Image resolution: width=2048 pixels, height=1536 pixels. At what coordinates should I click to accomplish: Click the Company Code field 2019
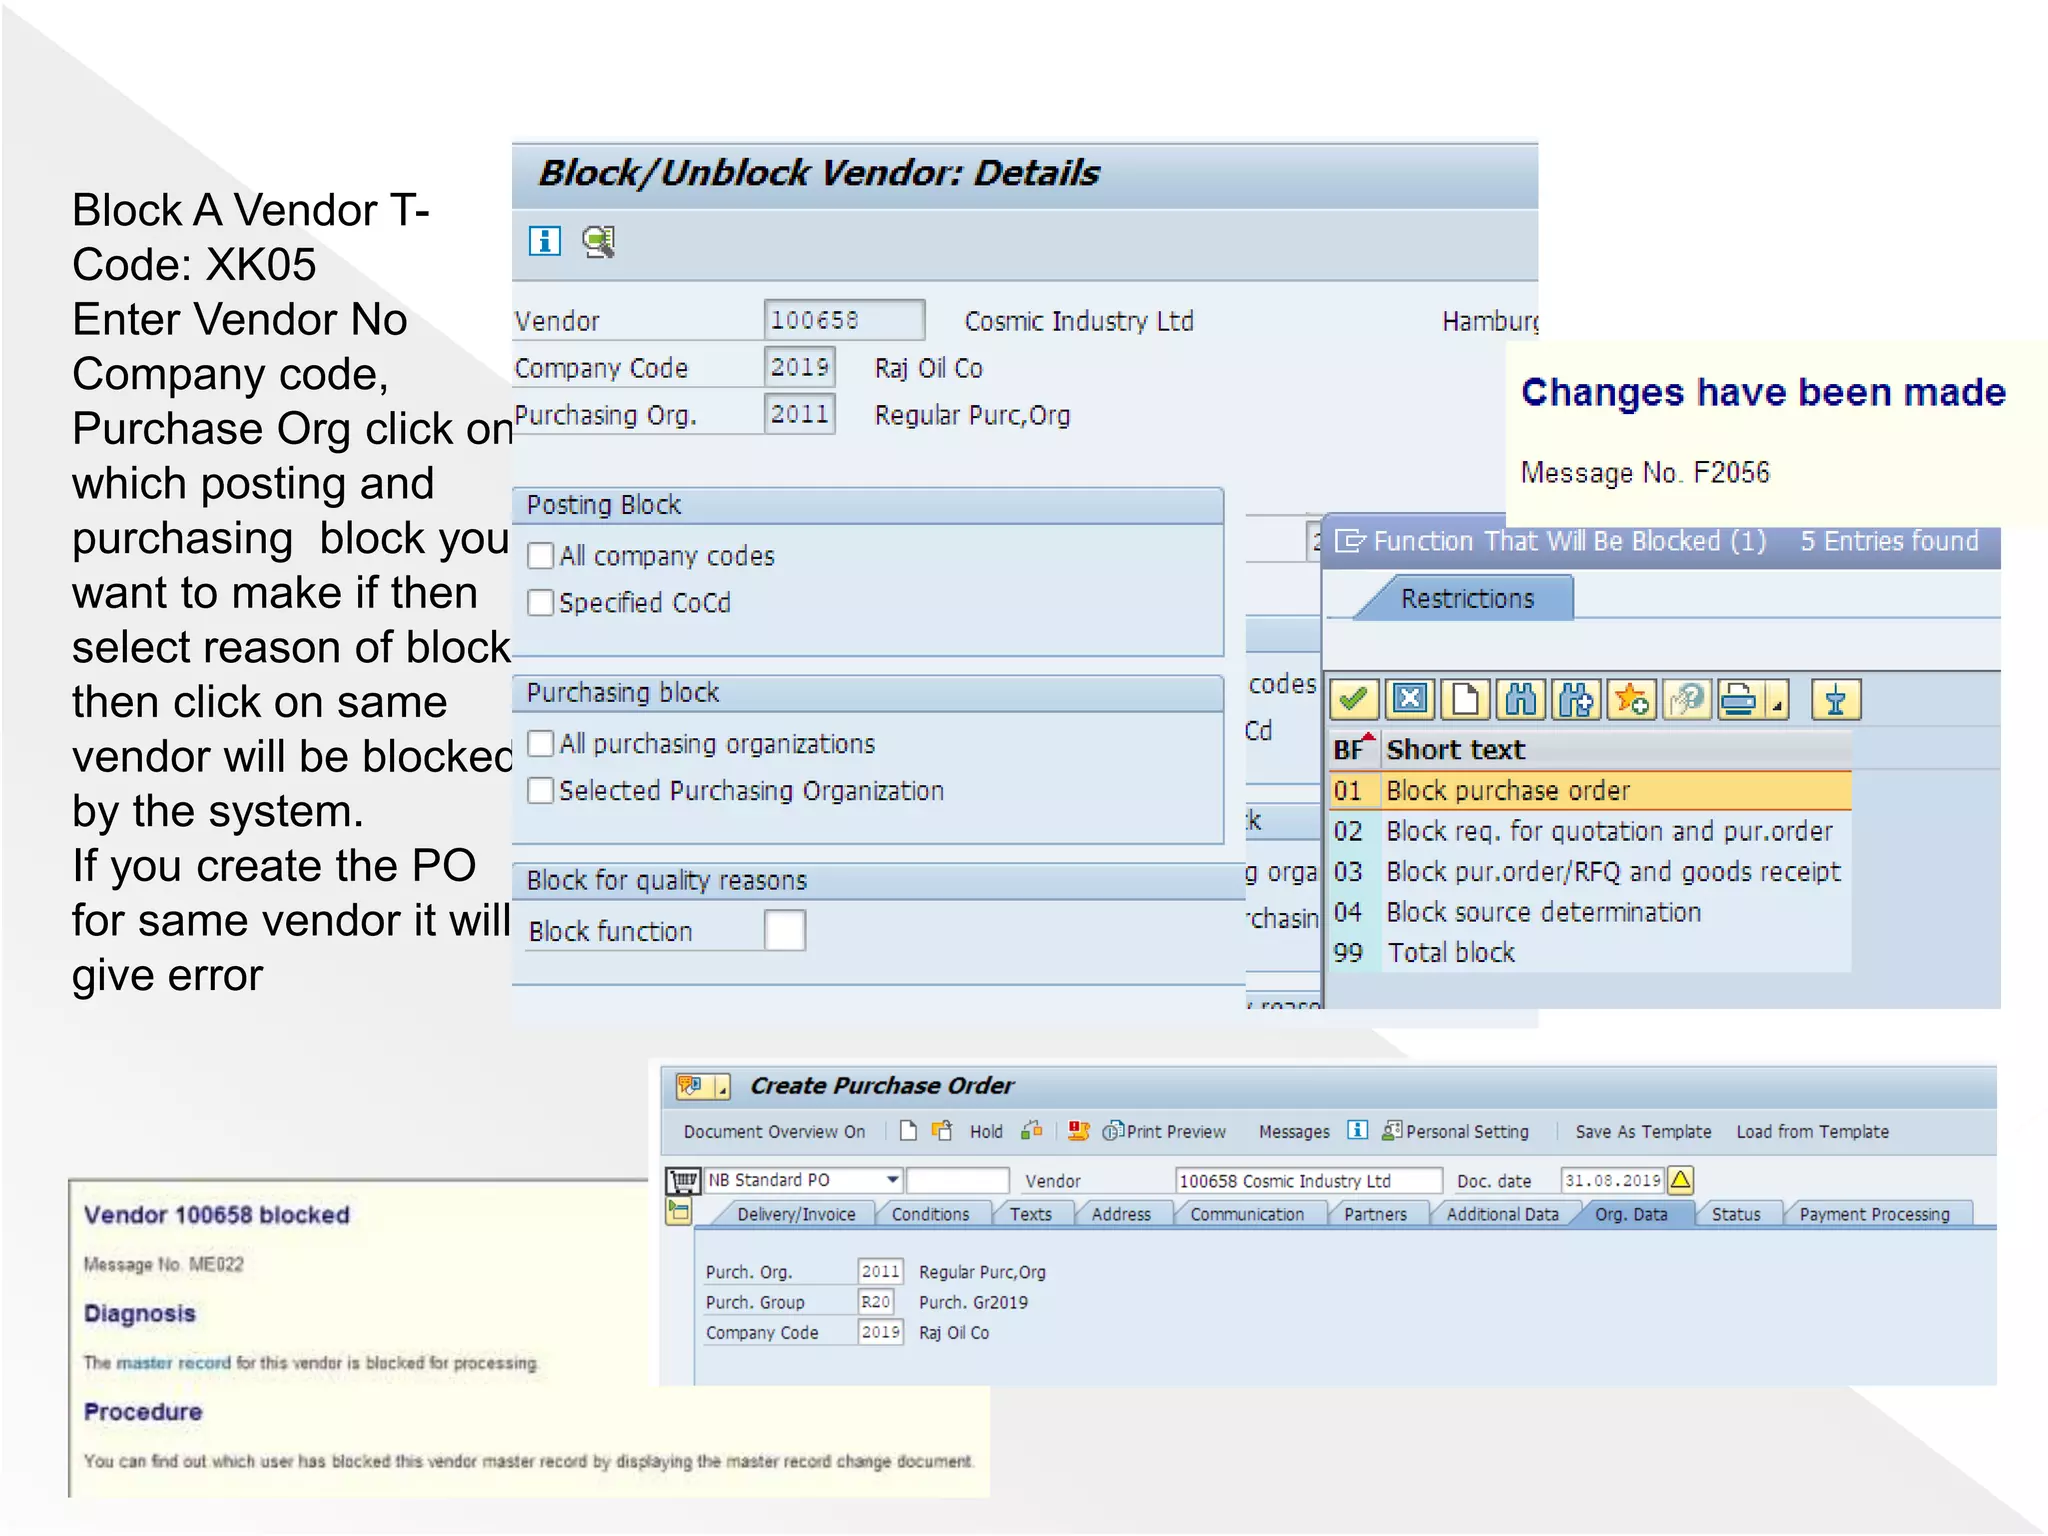click(799, 367)
